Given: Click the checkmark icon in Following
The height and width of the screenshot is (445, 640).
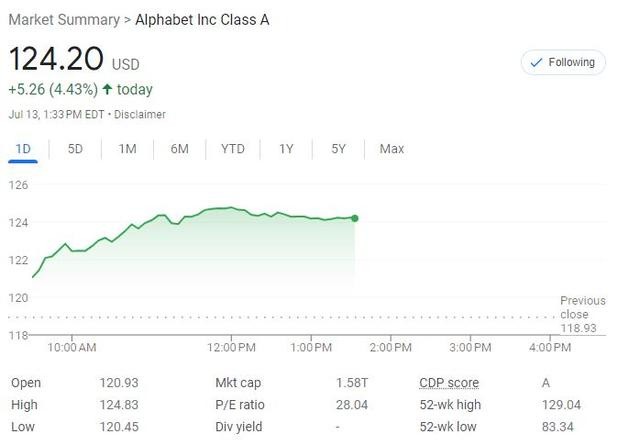Looking at the screenshot, I should coord(535,62).
